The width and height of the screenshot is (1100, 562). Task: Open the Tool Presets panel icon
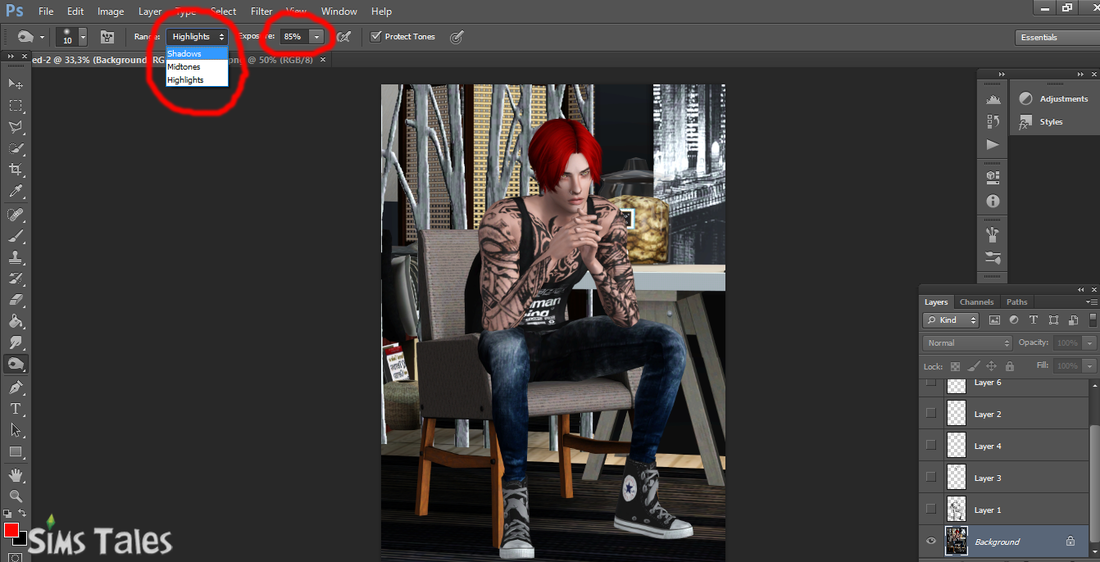993,257
